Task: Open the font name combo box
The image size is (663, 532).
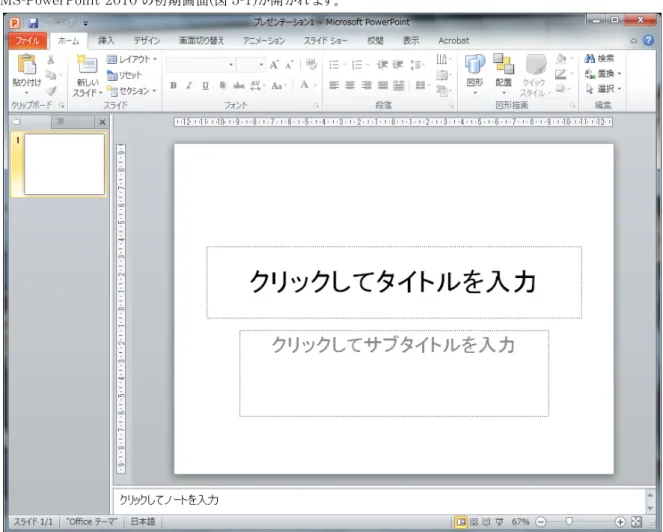Action: click(200, 65)
